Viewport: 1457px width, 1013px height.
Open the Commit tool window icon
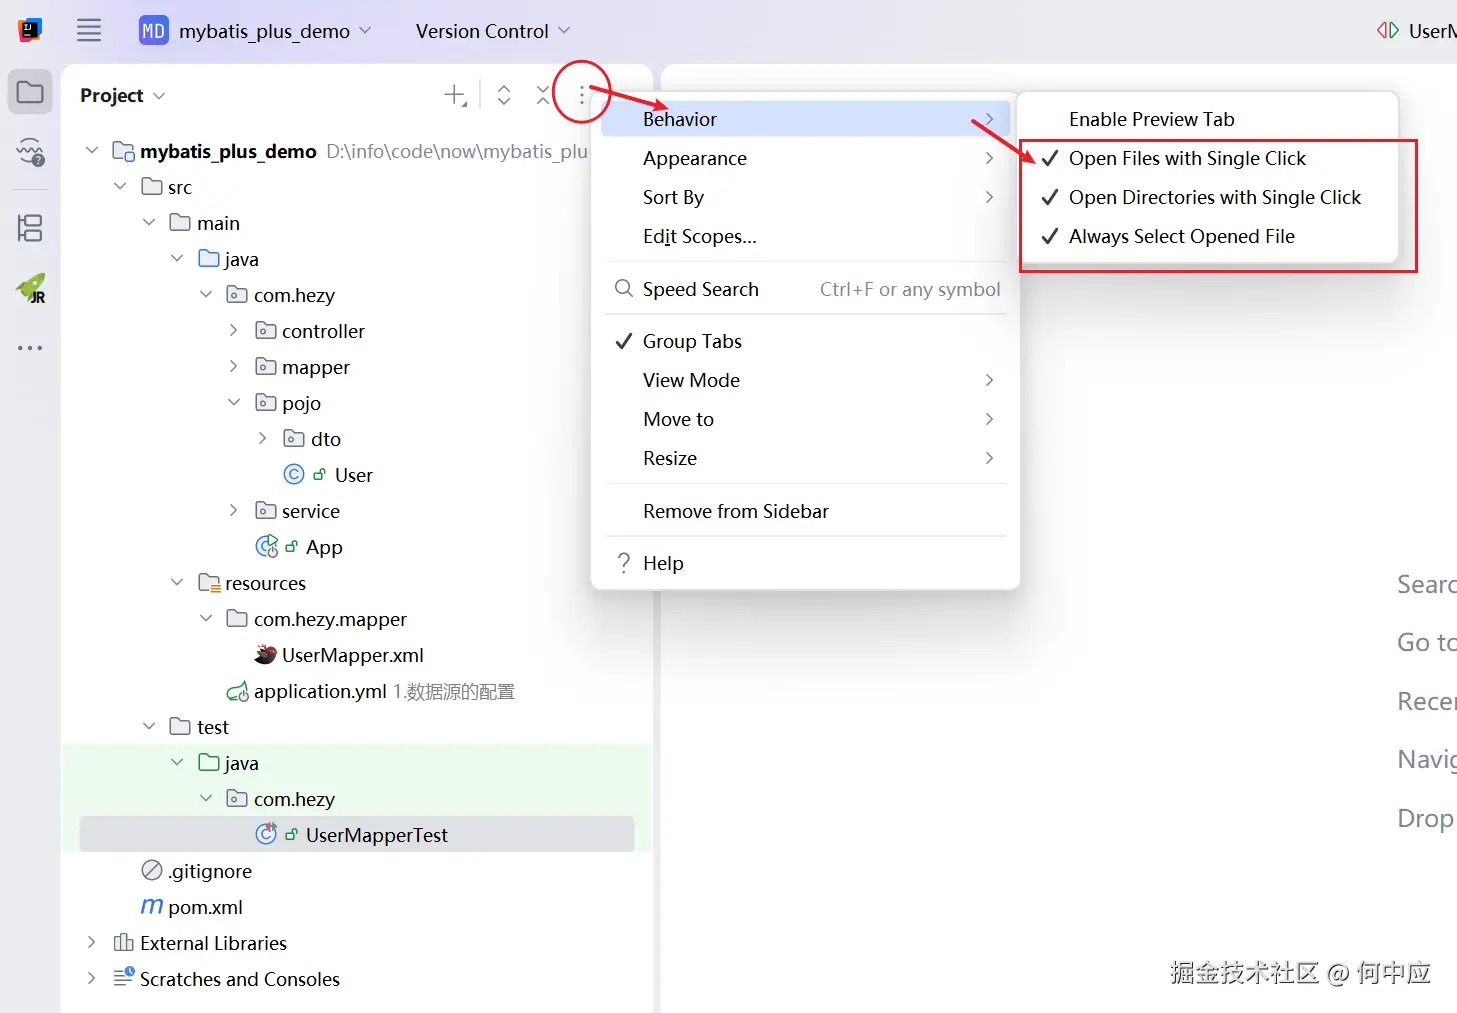click(30, 152)
